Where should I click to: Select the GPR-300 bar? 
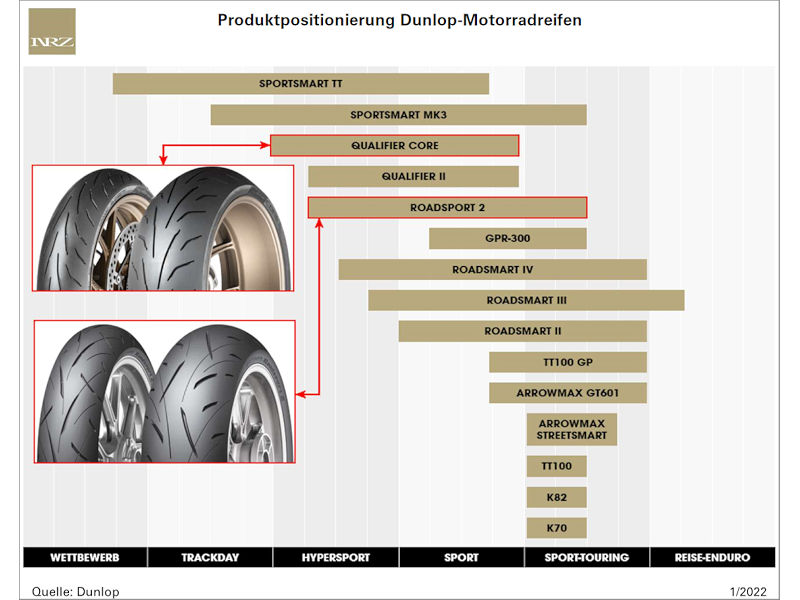pos(508,238)
